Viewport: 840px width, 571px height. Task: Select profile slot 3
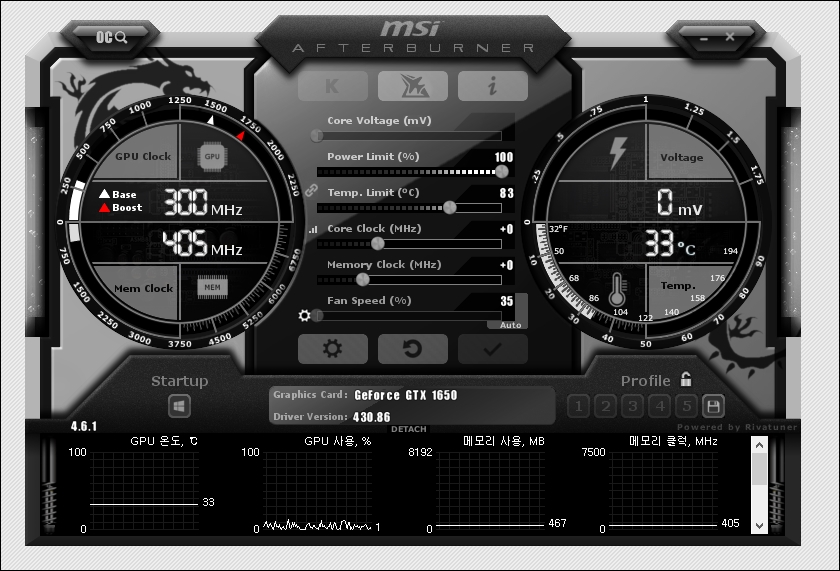coord(633,407)
